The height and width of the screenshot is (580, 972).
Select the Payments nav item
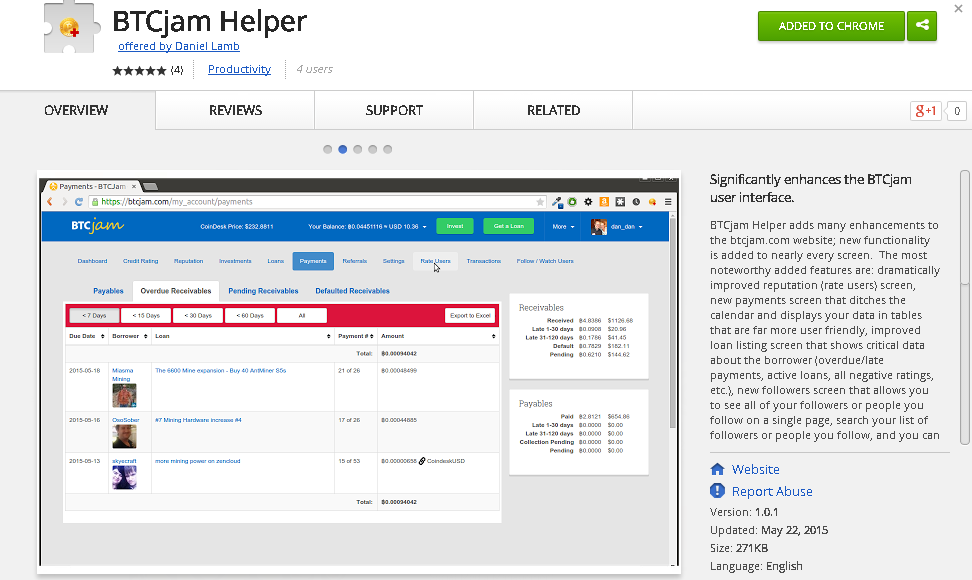(x=313, y=261)
